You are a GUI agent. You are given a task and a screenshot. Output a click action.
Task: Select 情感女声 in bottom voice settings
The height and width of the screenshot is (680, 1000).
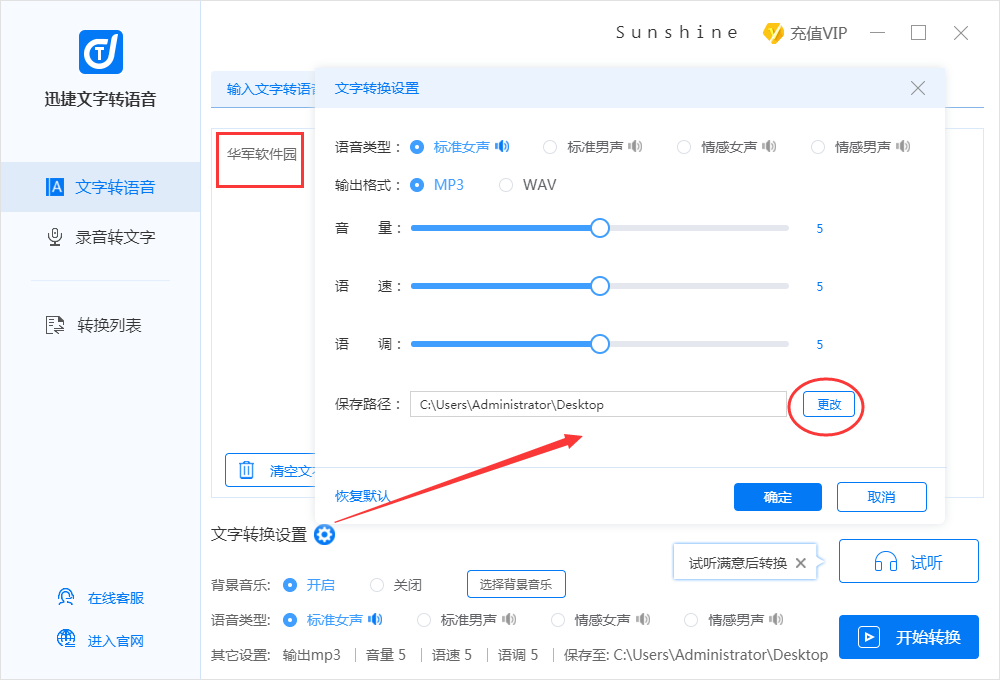557,619
